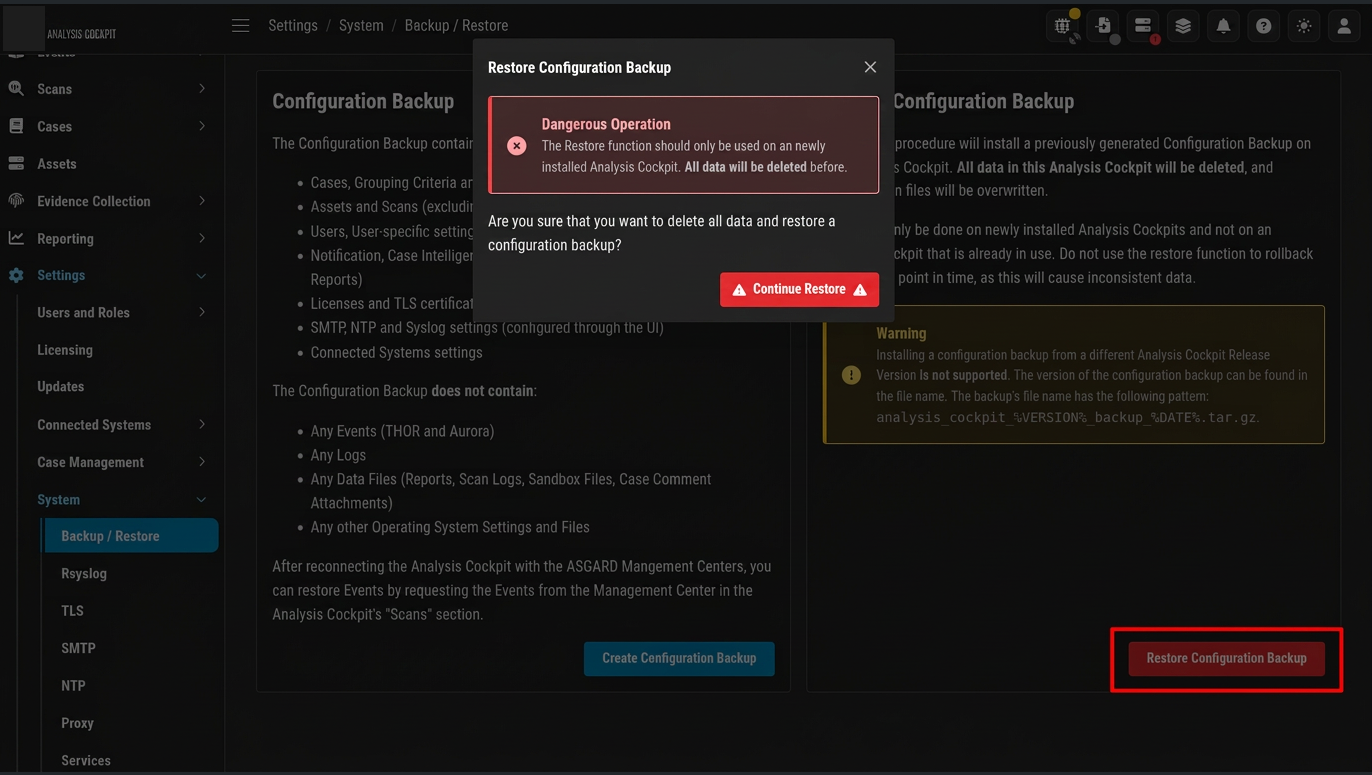This screenshot has height=775, width=1372.
Task: Expand the Evidence Collection chevron
Action: click(x=202, y=201)
